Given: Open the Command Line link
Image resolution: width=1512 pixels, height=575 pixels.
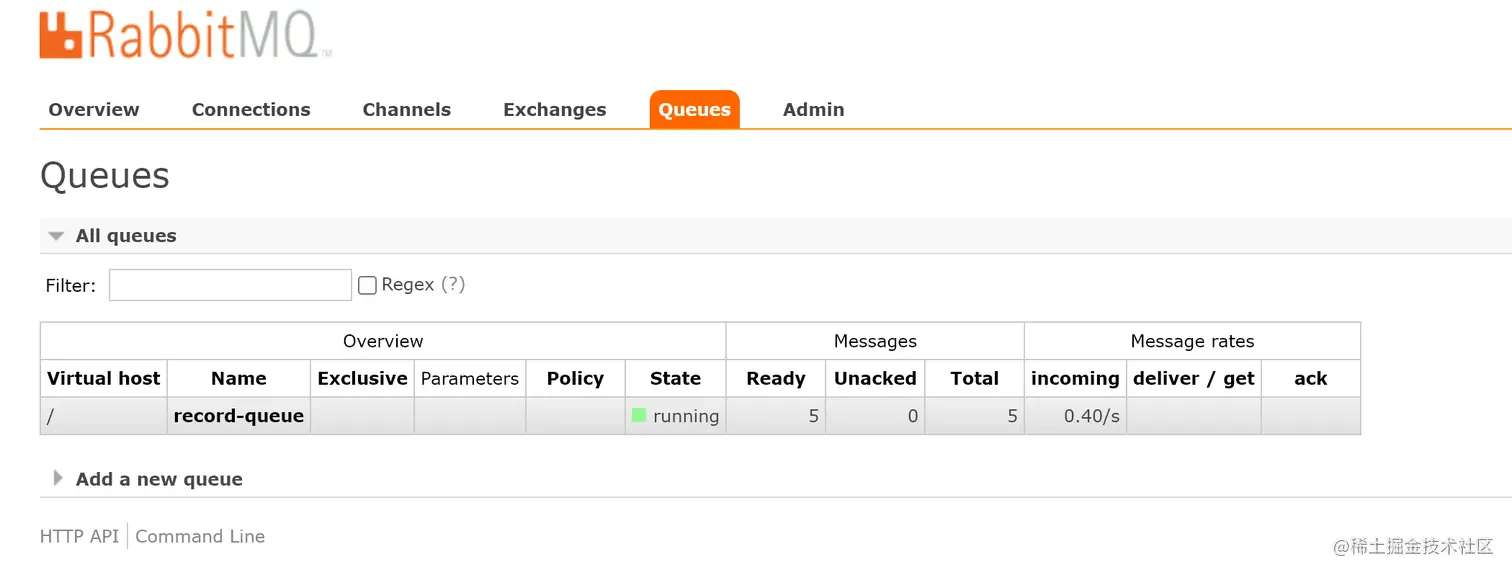Looking at the screenshot, I should pyautogui.click(x=200, y=536).
